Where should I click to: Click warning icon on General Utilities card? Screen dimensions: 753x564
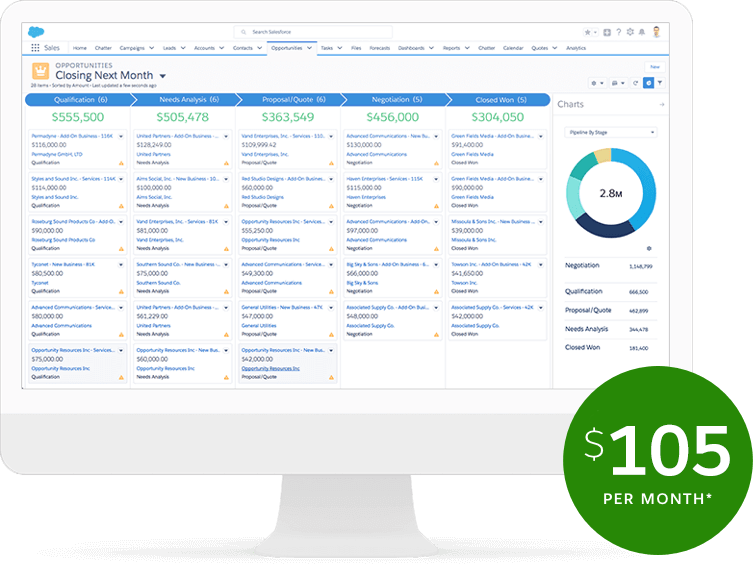[331, 334]
